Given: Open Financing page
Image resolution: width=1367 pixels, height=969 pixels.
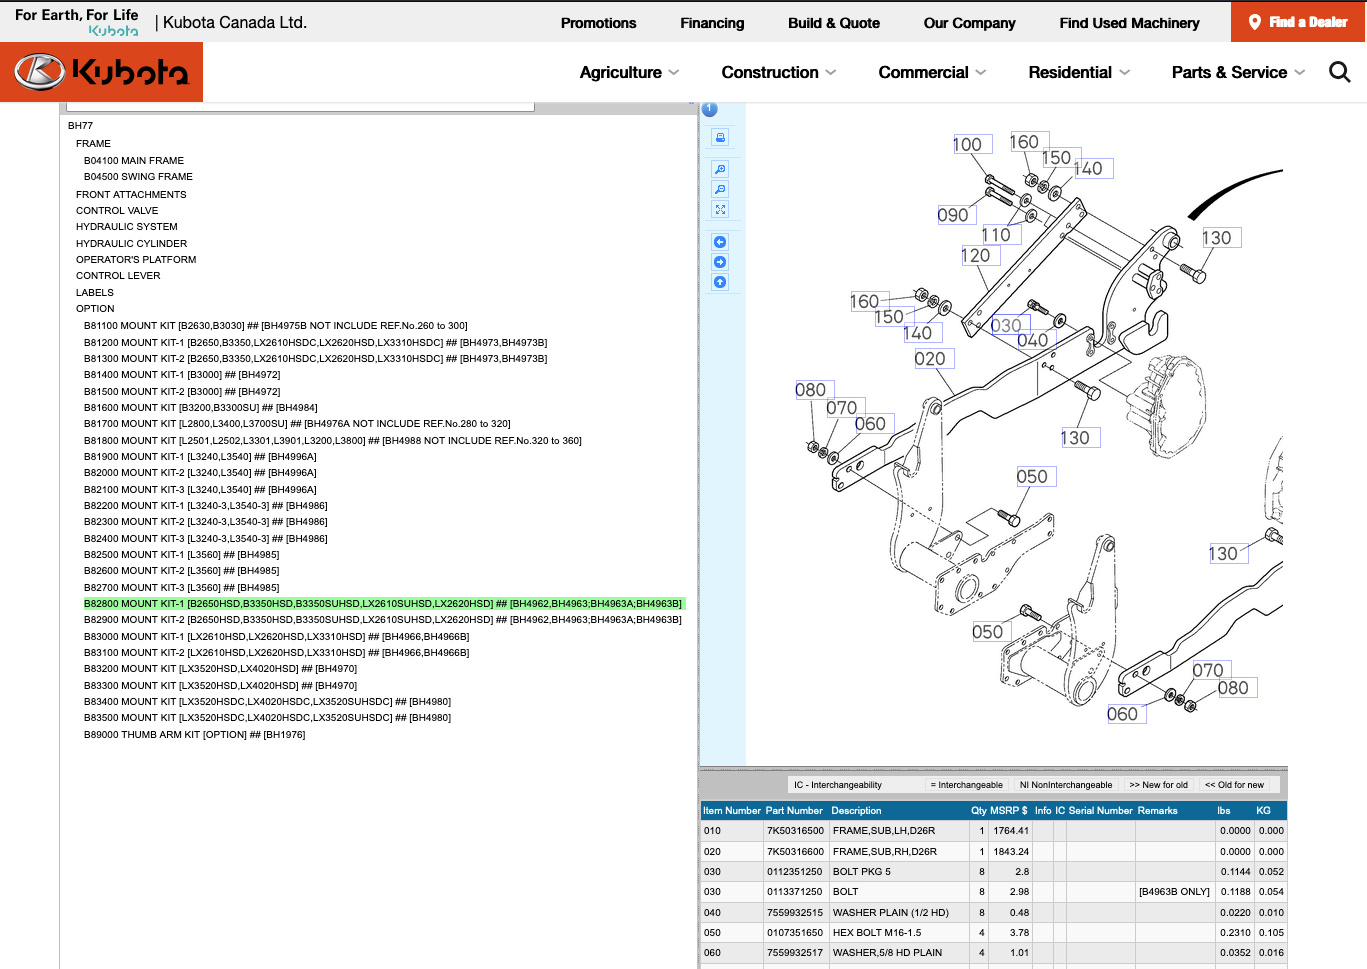Looking at the screenshot, I should (x=712, y=23).
